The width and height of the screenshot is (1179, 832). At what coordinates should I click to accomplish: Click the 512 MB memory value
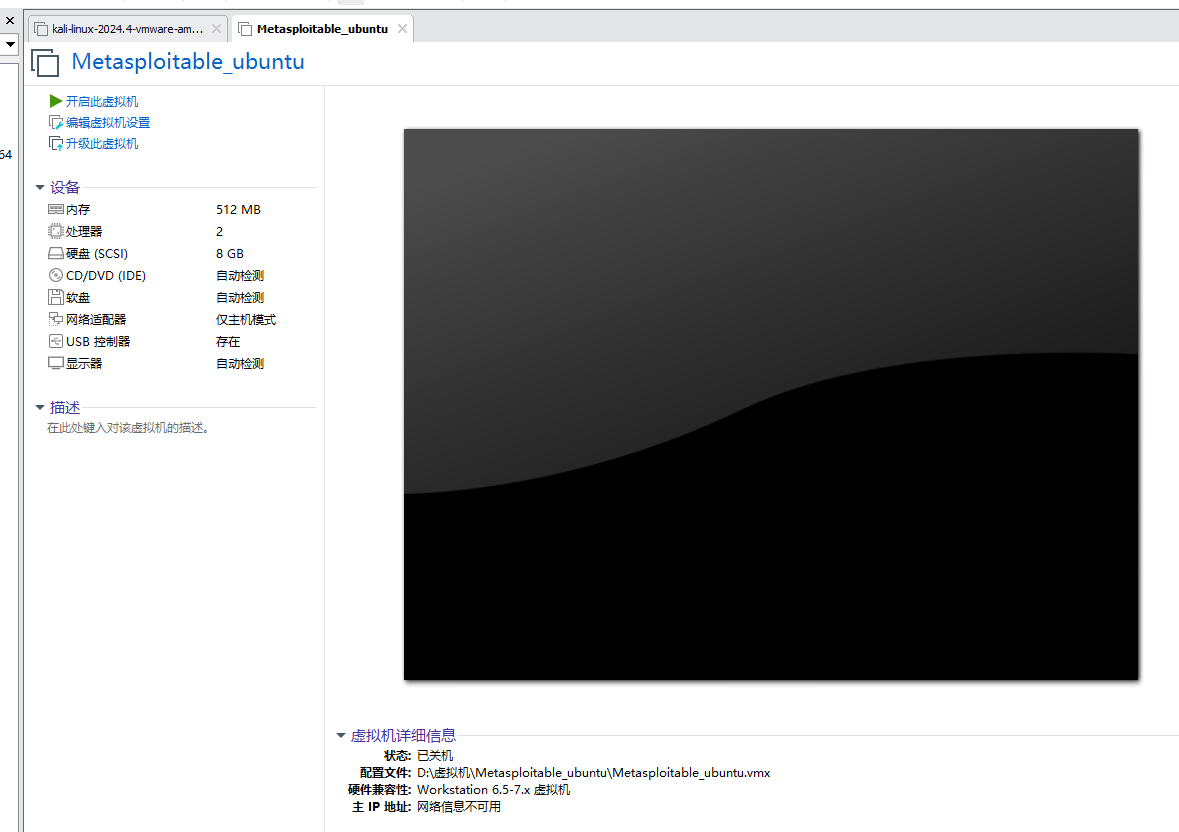click(x=238, y=210)
